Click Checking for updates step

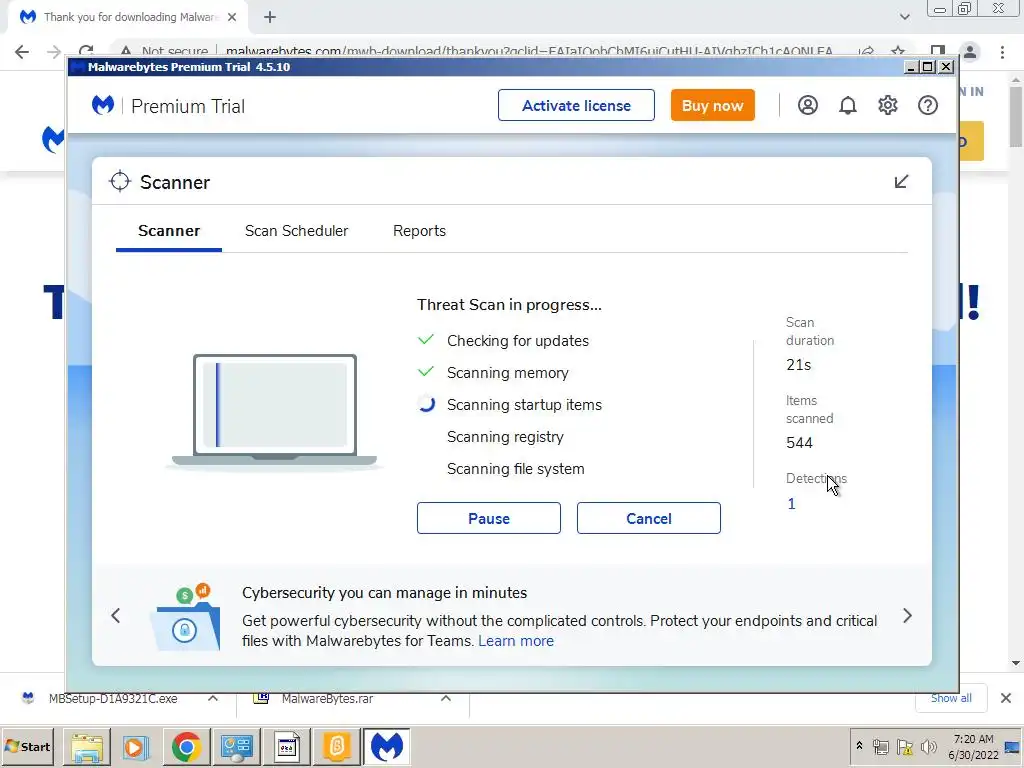[x=517, y=341]
